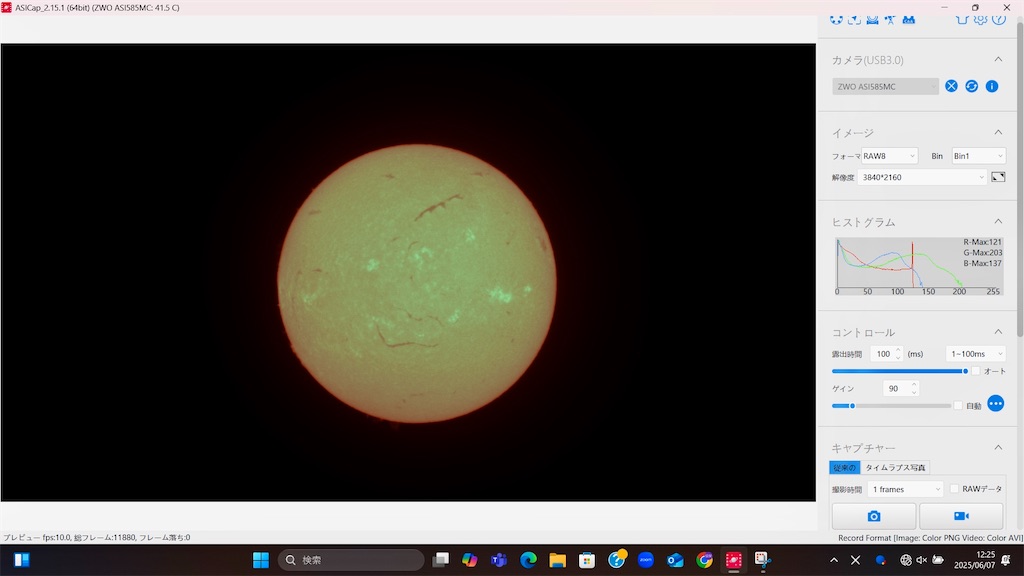Click the B-Max:137 histogram value
Image resolution: width=1024 pixels, height=576 pixels.
982,263
